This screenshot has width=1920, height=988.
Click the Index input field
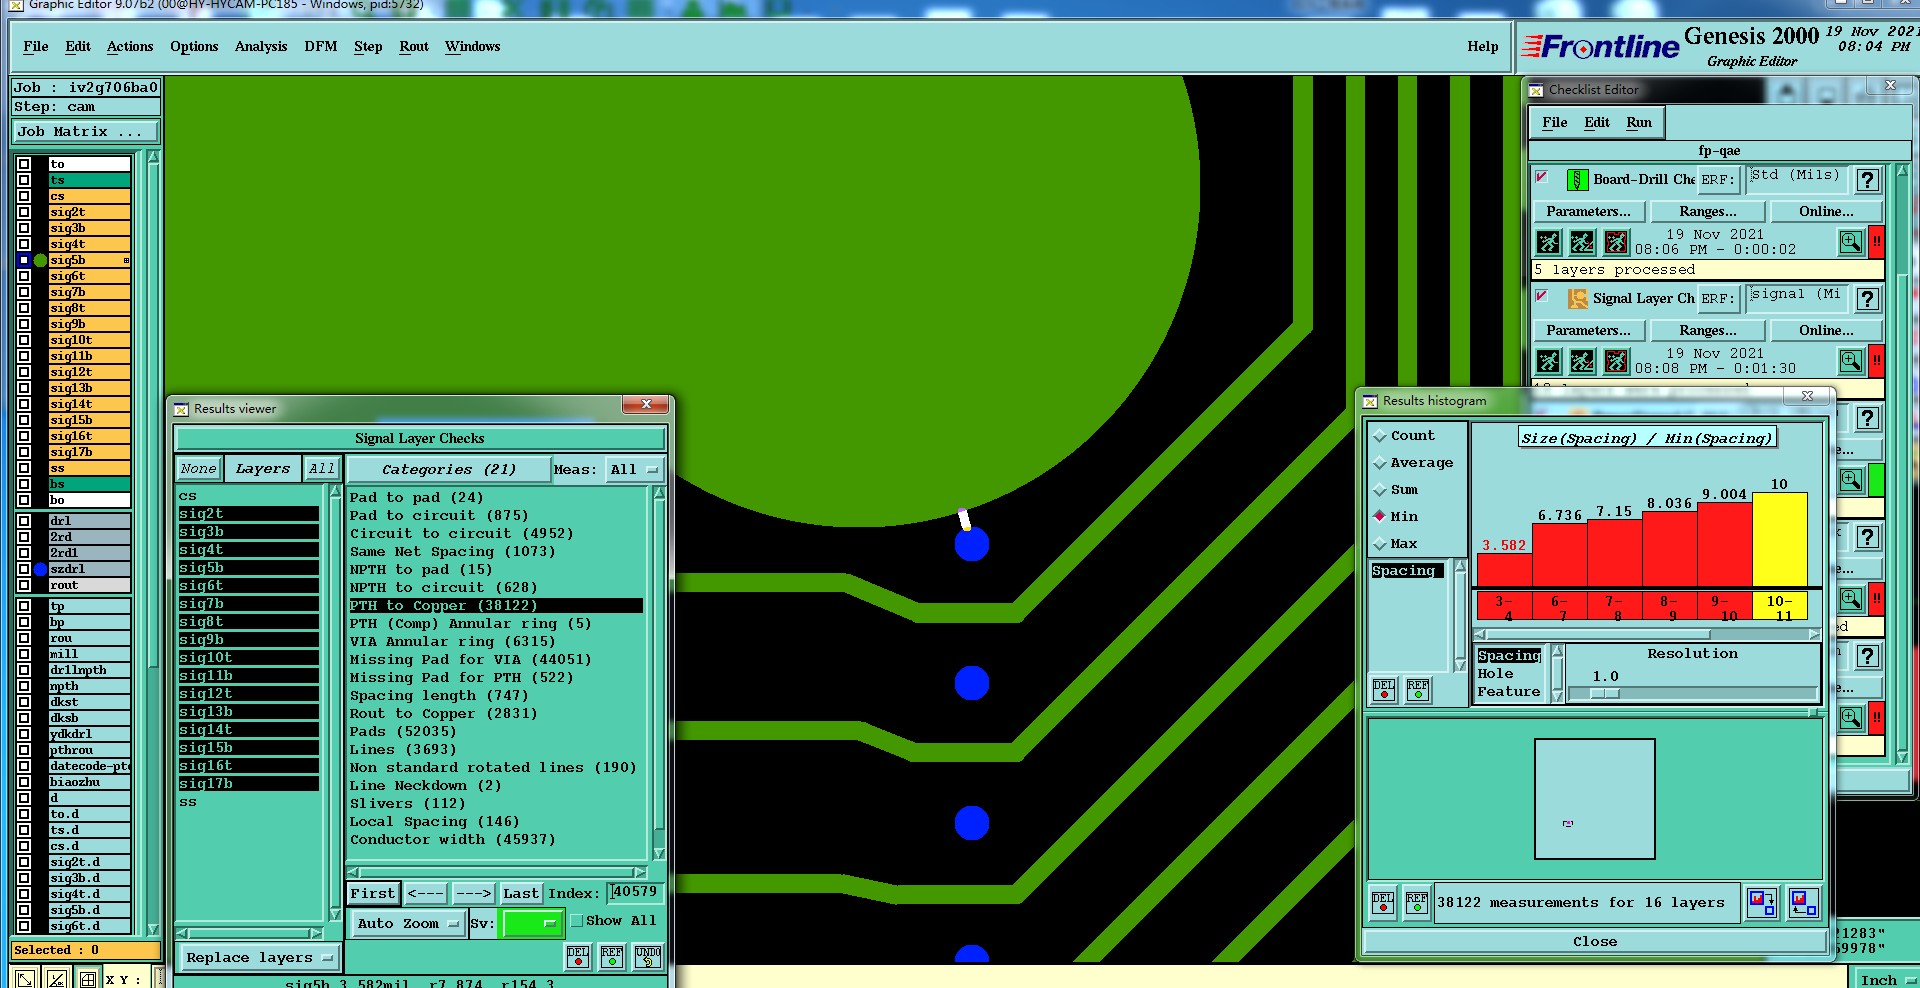[x=635, y=892]
